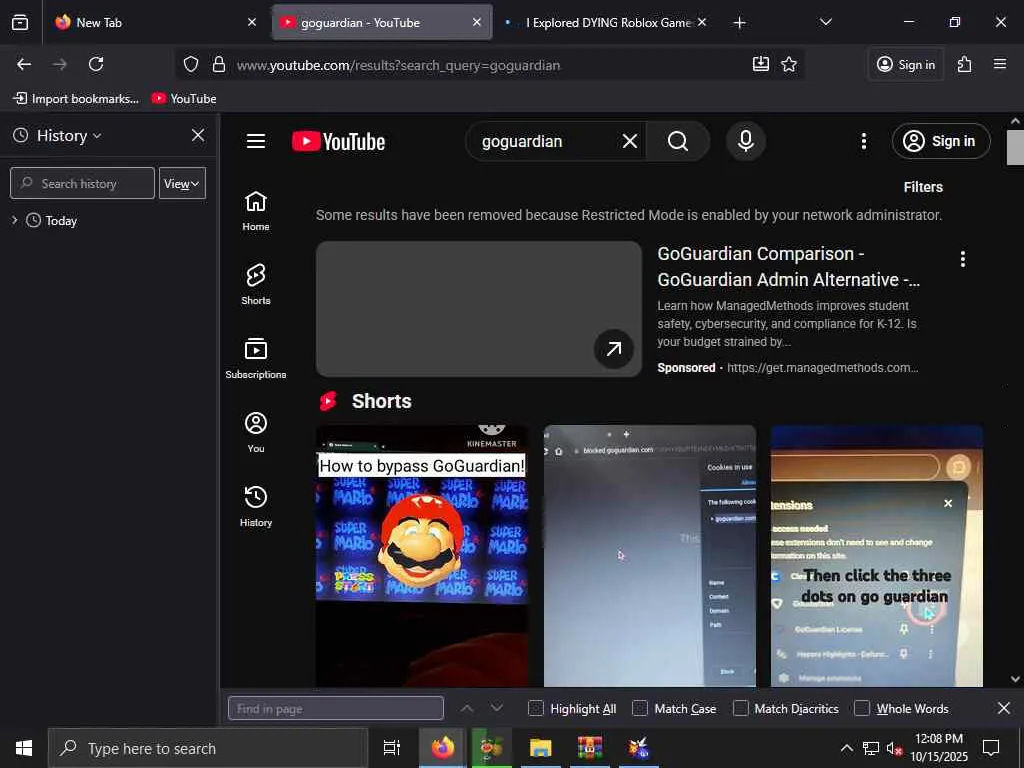
Task: Bookmark this page with star icon
Action: (789, 64)
